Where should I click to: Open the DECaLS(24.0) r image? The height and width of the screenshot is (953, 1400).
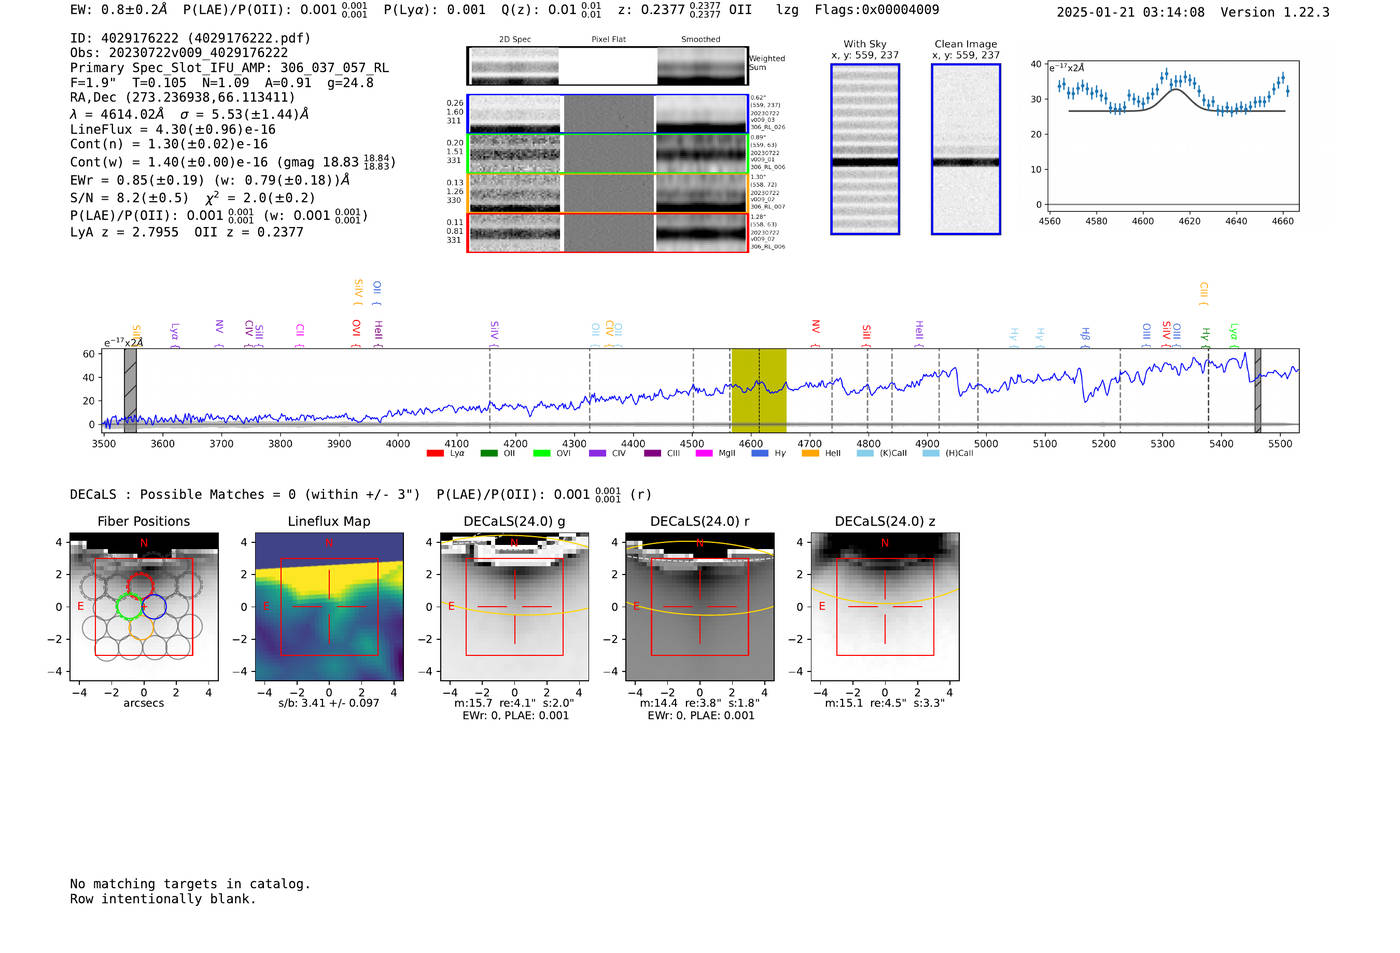[x=700, y=607]
